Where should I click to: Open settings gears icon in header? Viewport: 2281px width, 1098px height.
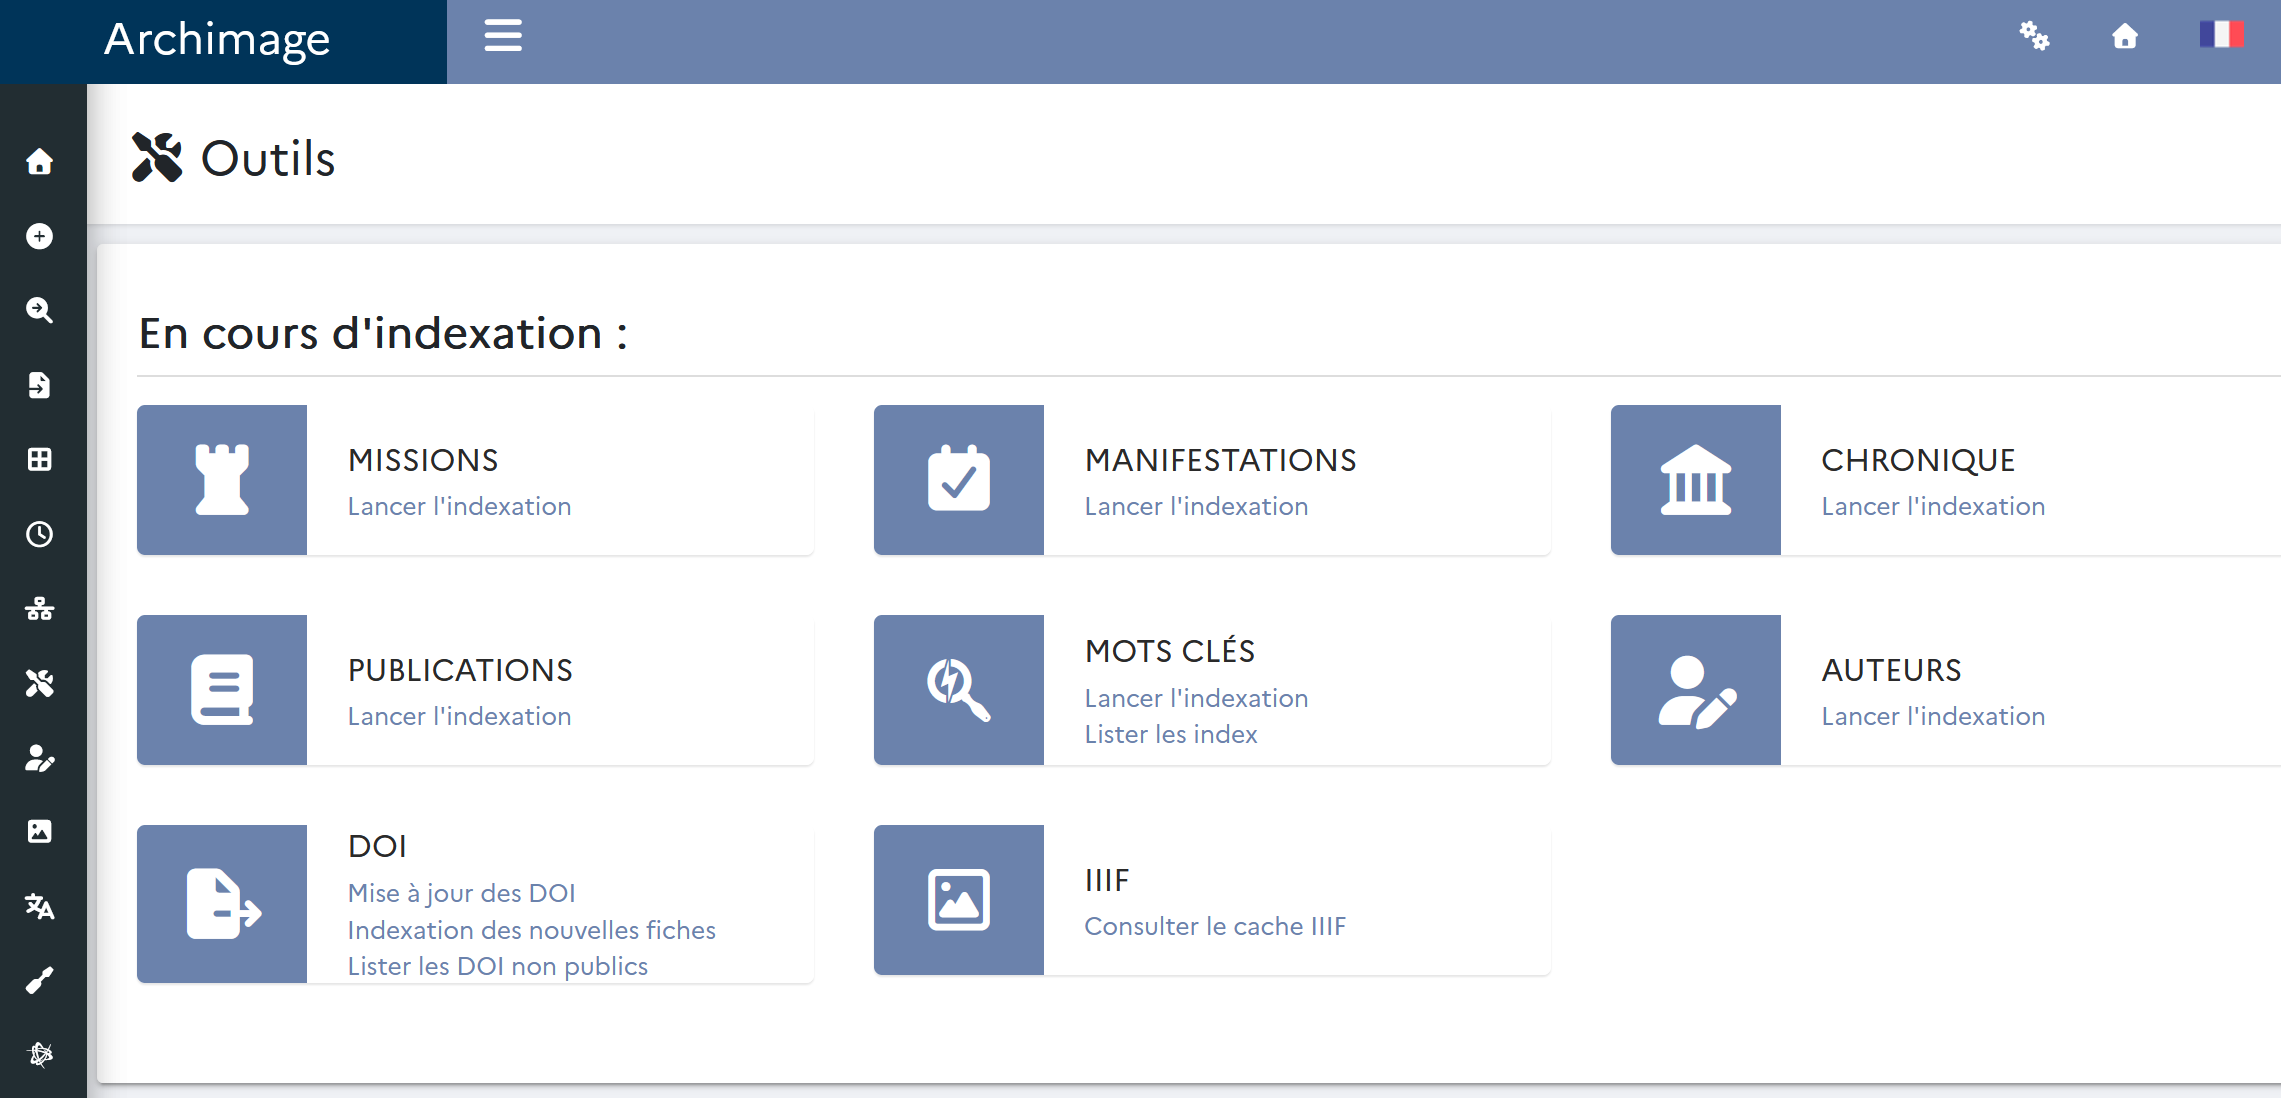(x=2034, y=36)
